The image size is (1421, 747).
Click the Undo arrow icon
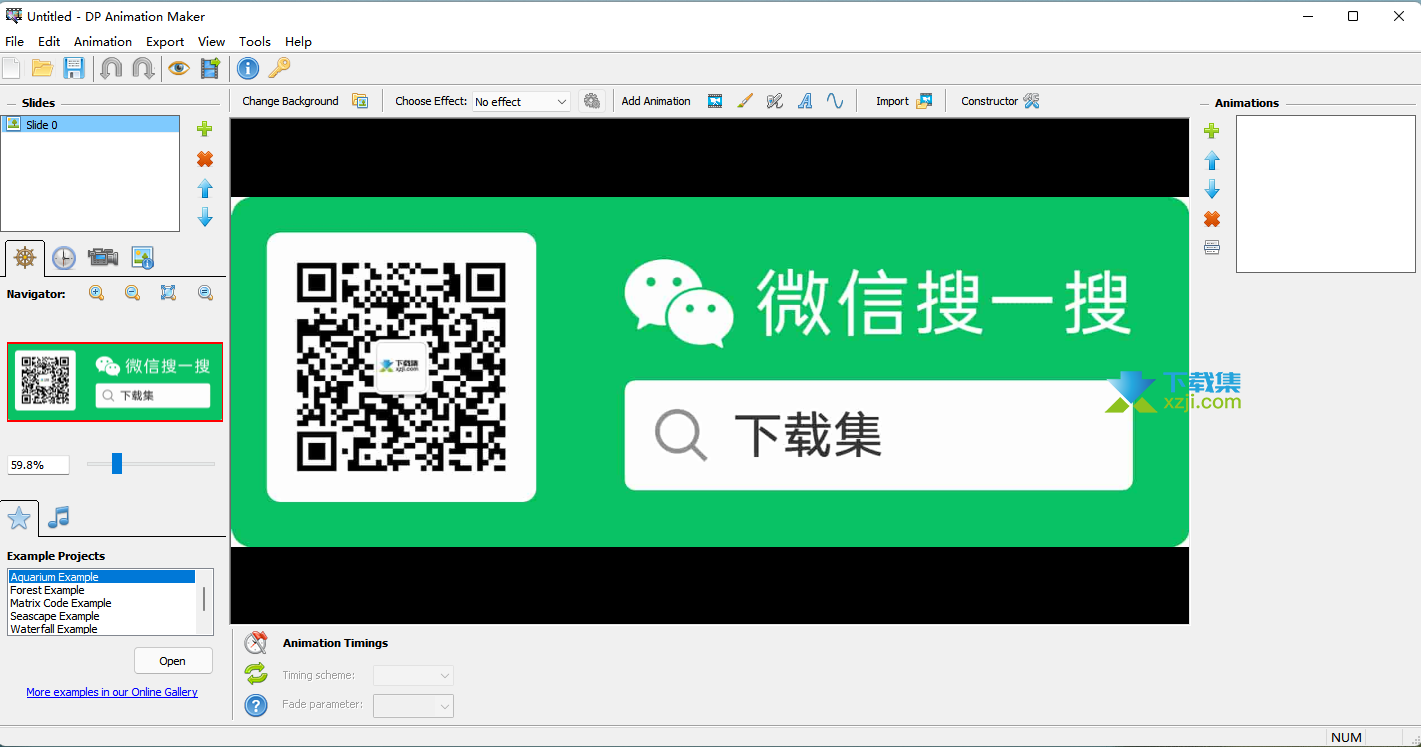[111, 68]
